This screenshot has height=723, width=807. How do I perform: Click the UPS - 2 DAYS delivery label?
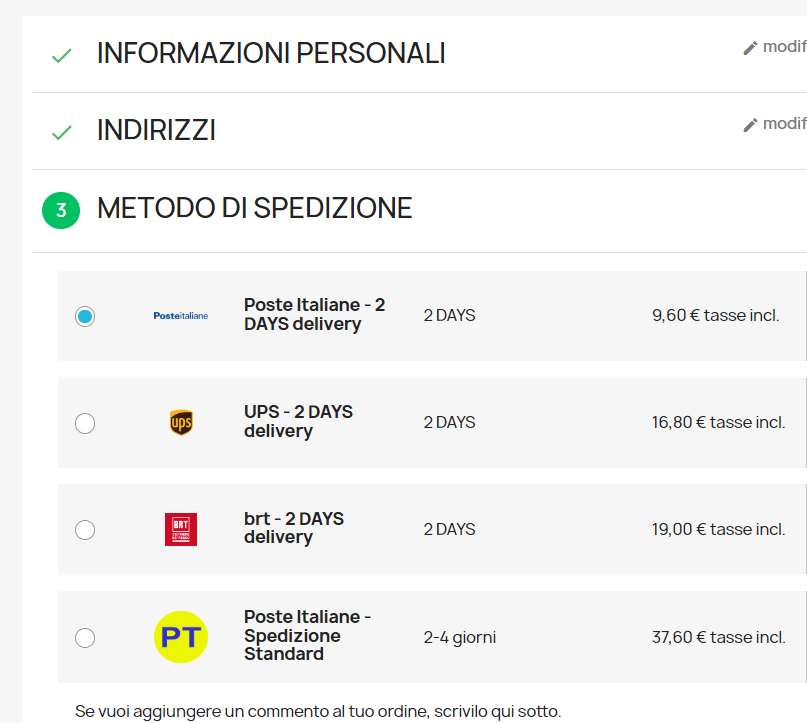[298, 421]
